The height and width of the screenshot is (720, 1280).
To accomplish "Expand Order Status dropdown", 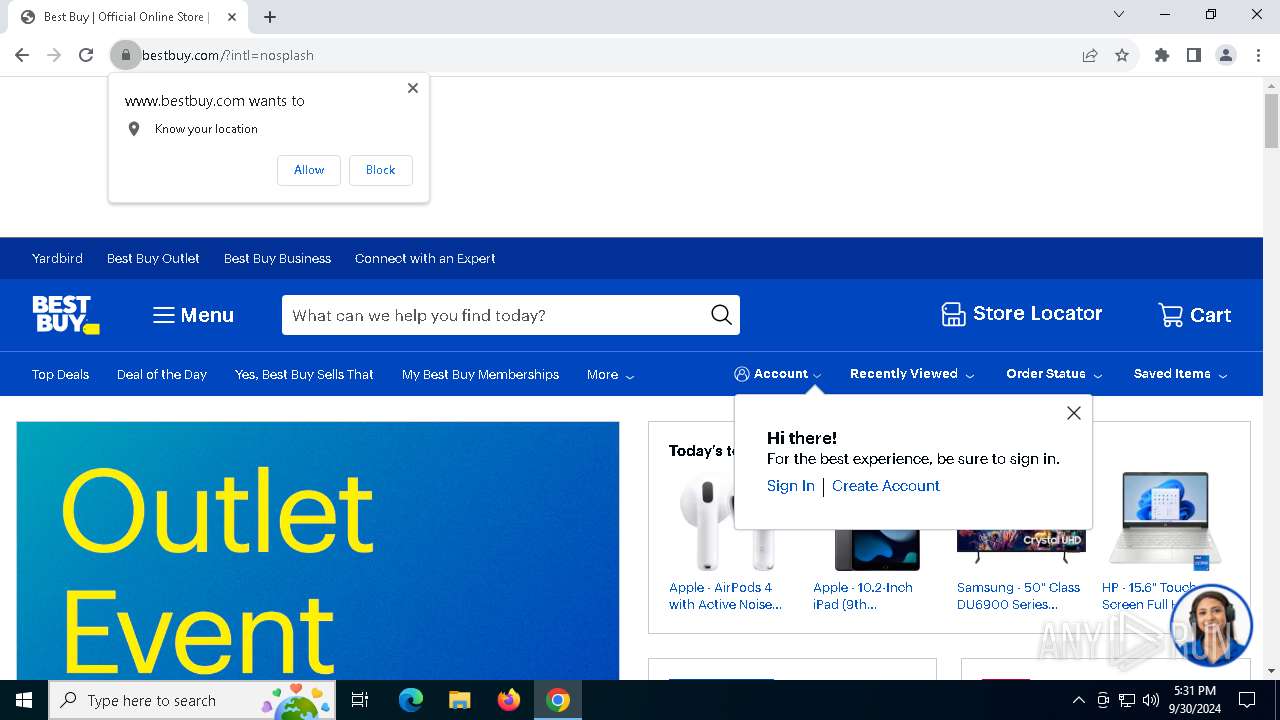I will click(x=1054, y=374).
